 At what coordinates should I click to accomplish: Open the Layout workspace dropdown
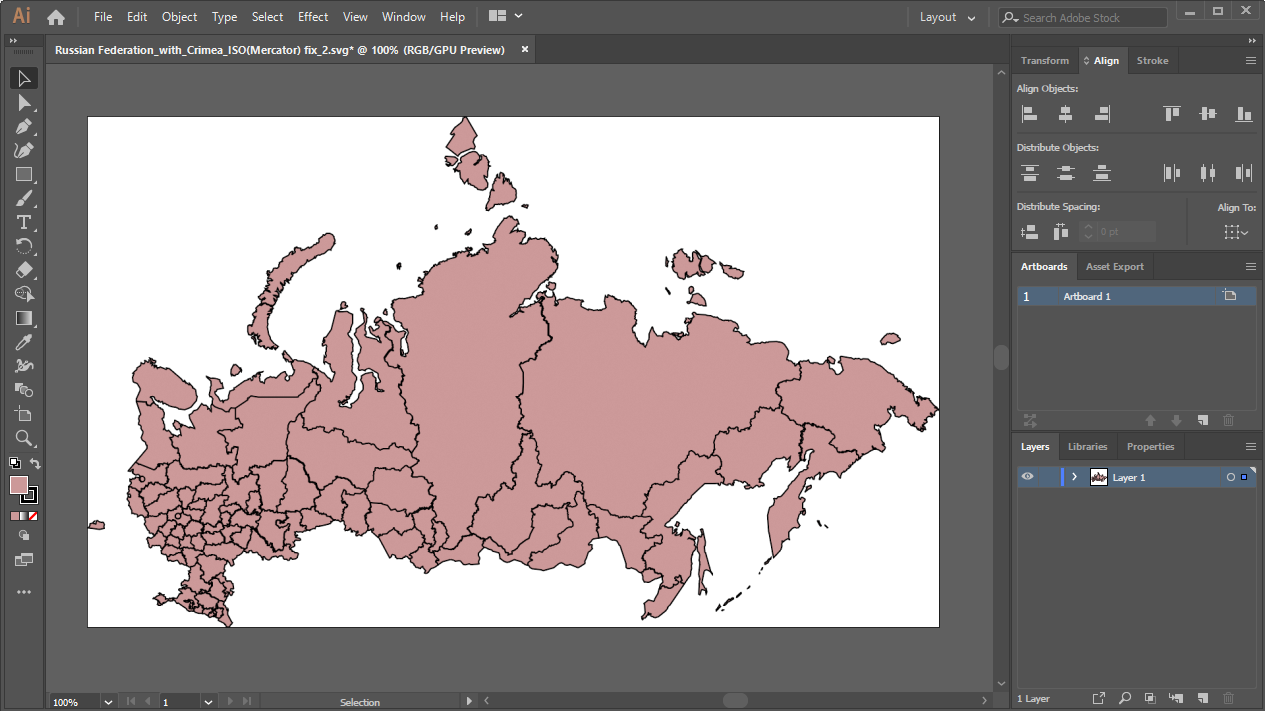click(947, 17)
